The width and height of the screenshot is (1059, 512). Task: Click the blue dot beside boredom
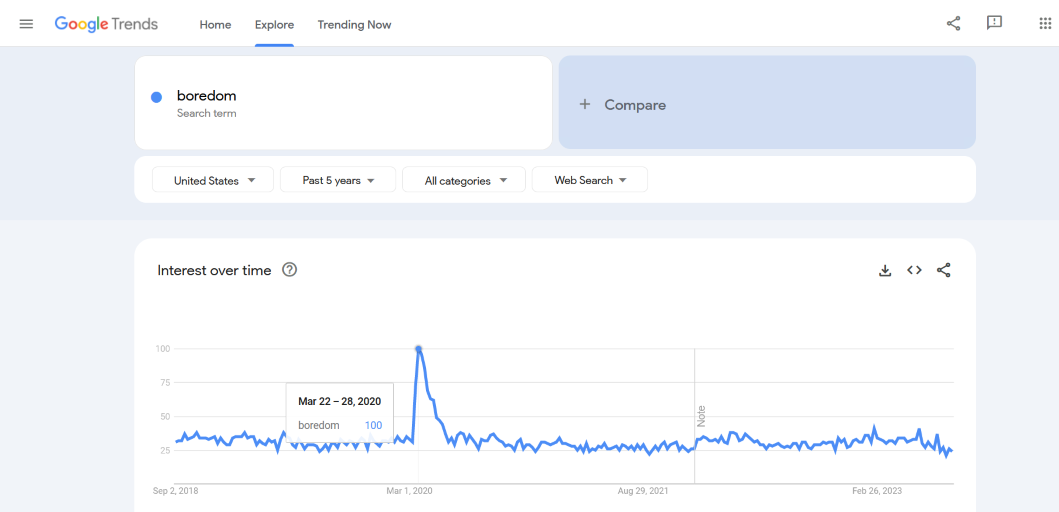(157, 97)
